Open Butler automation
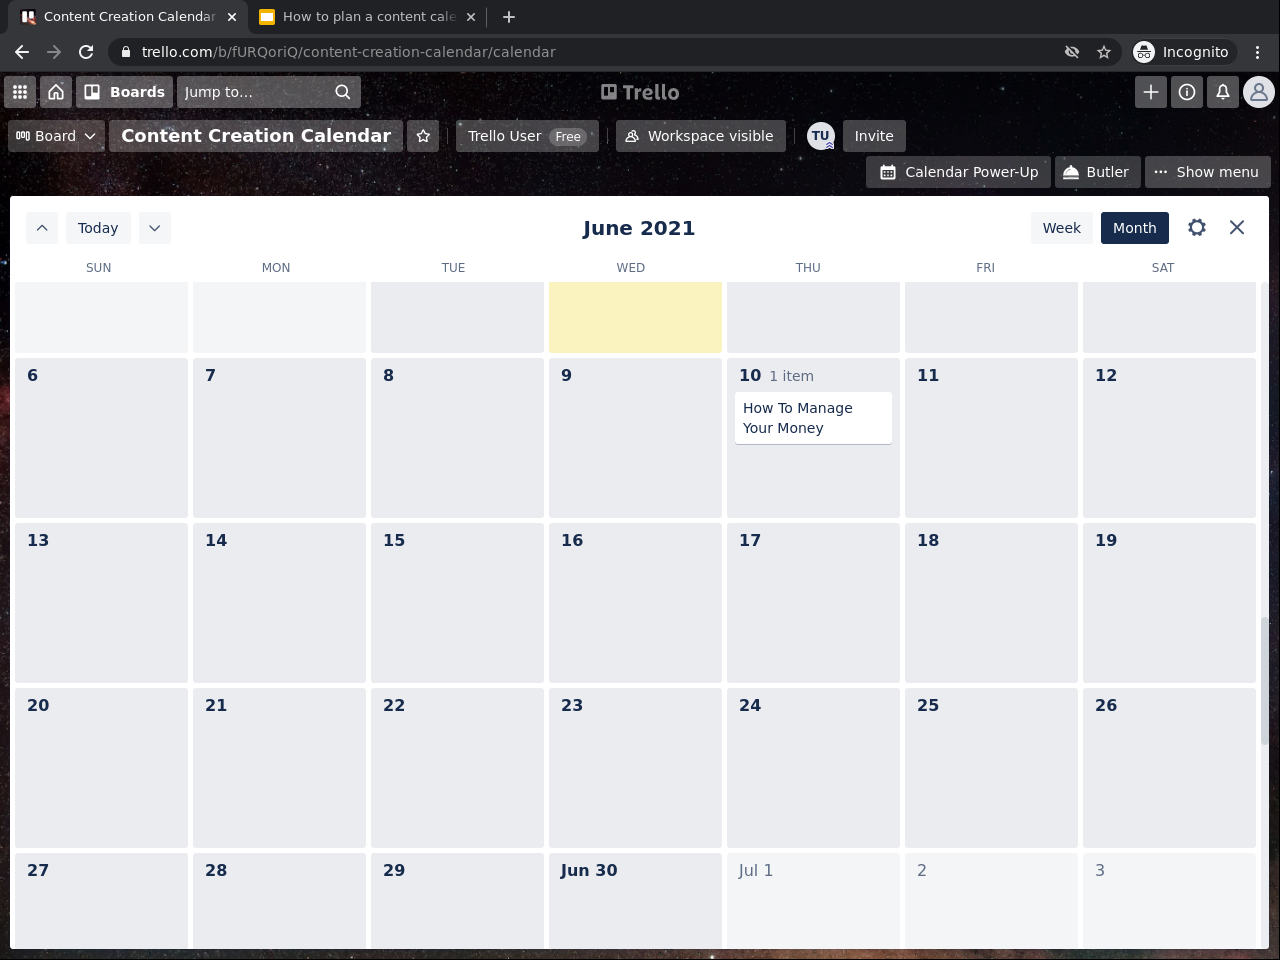 coord(1096,172)
